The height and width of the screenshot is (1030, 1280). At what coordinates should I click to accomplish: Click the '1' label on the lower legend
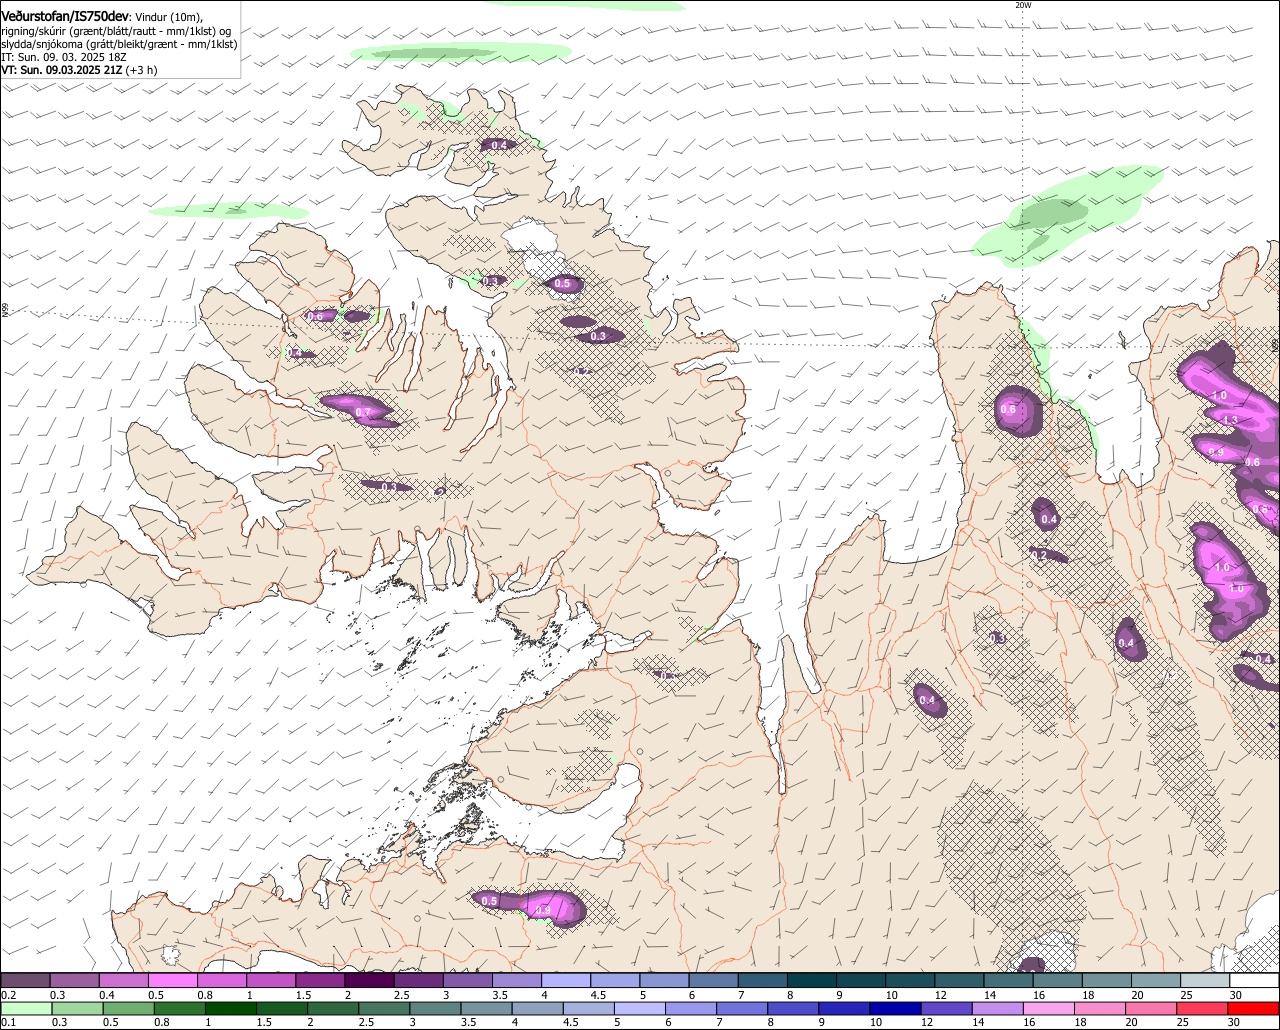tap(209, 1022)
